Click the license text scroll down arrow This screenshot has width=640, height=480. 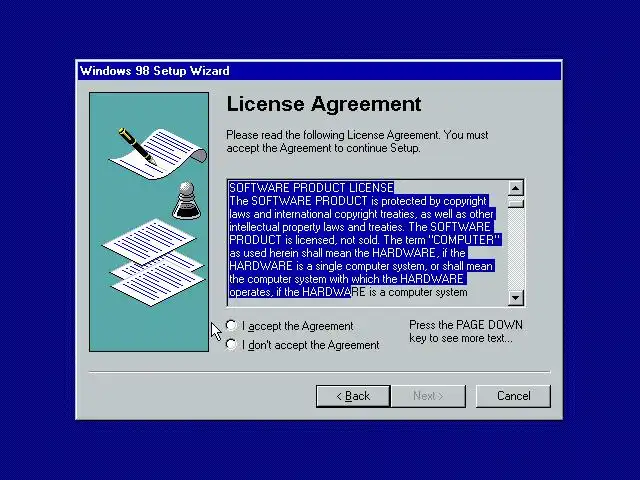[x=516, y=298]
